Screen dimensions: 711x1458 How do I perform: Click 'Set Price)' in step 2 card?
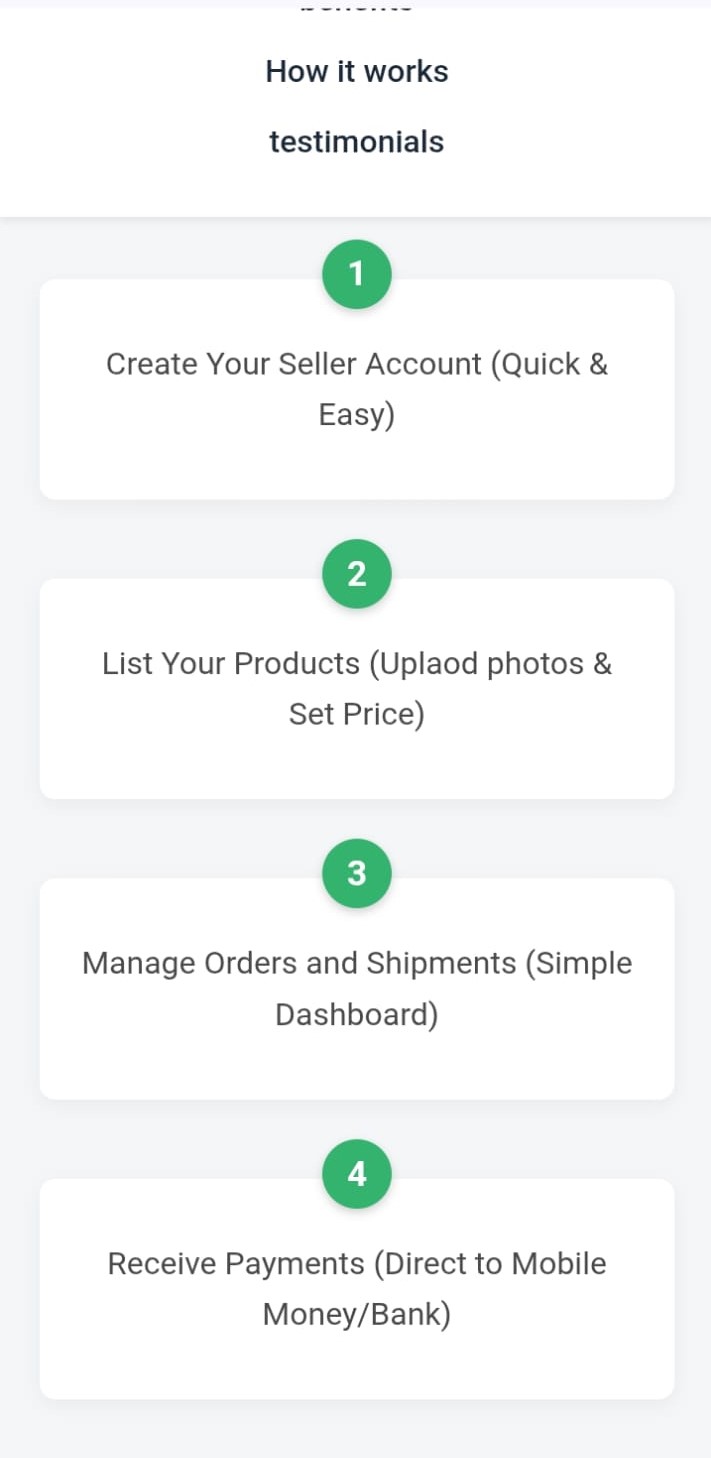356,715
